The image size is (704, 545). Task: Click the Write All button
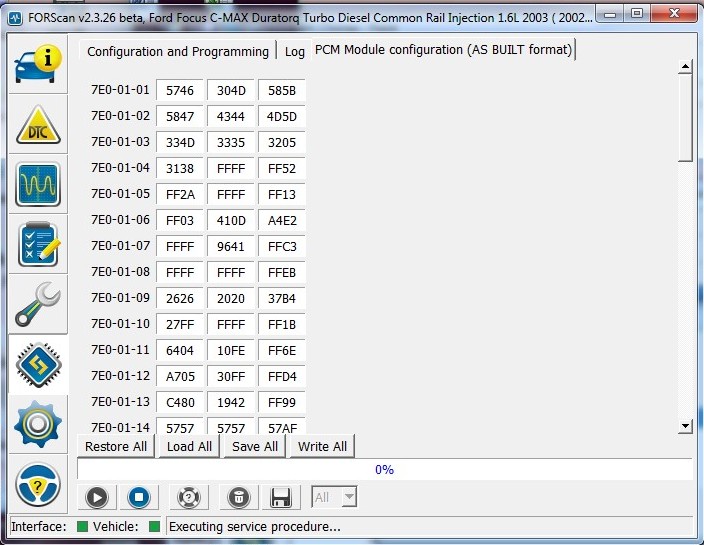321,446
